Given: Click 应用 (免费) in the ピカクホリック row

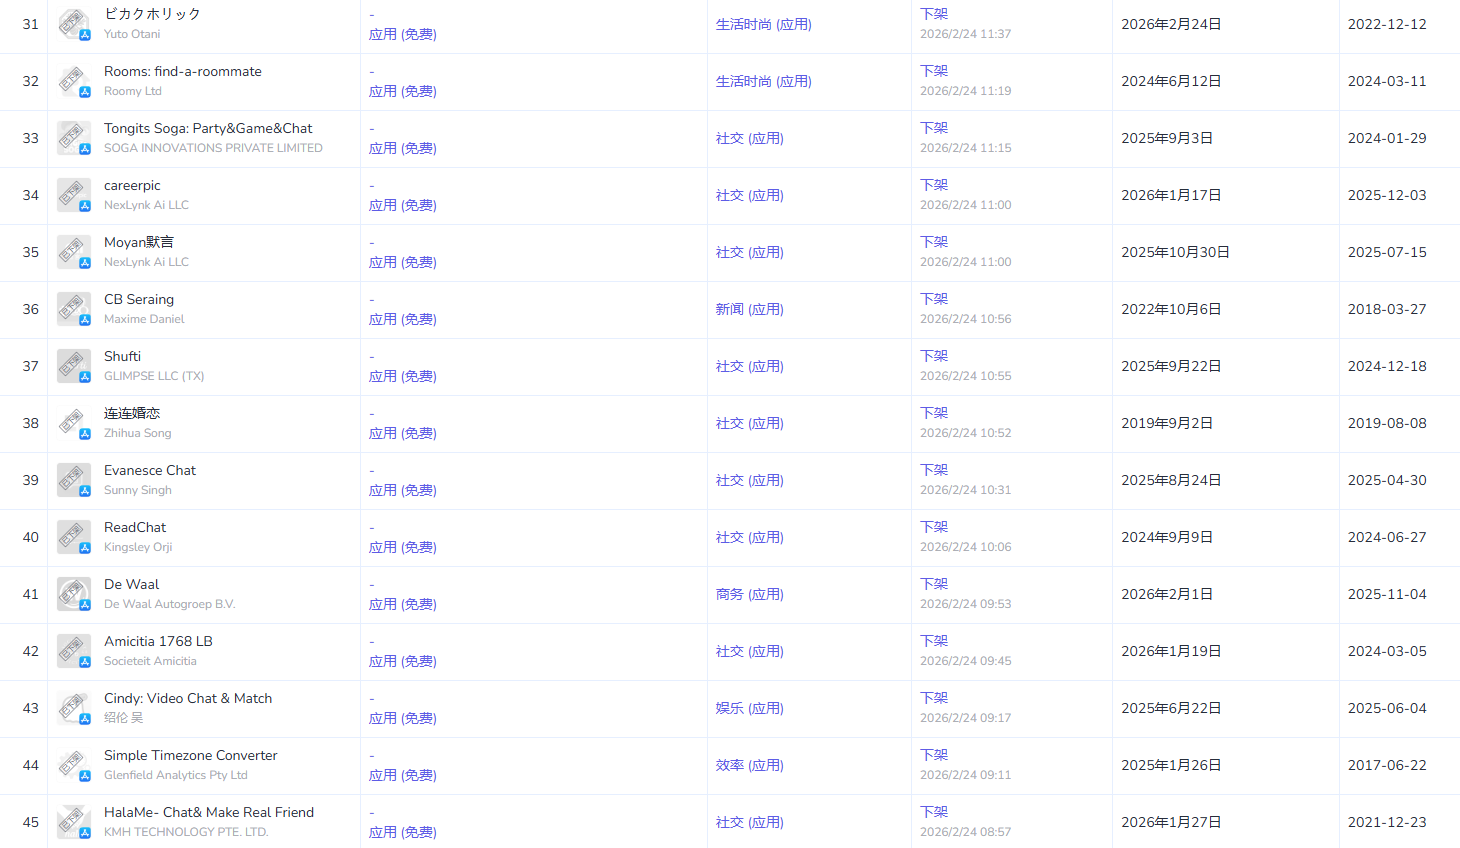Looking at the screenshot, I should tap(403, 34).
